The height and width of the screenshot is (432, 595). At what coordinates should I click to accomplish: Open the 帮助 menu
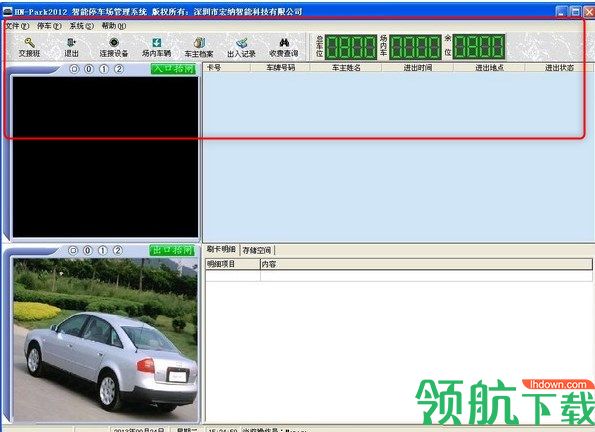tap(114, 26)
